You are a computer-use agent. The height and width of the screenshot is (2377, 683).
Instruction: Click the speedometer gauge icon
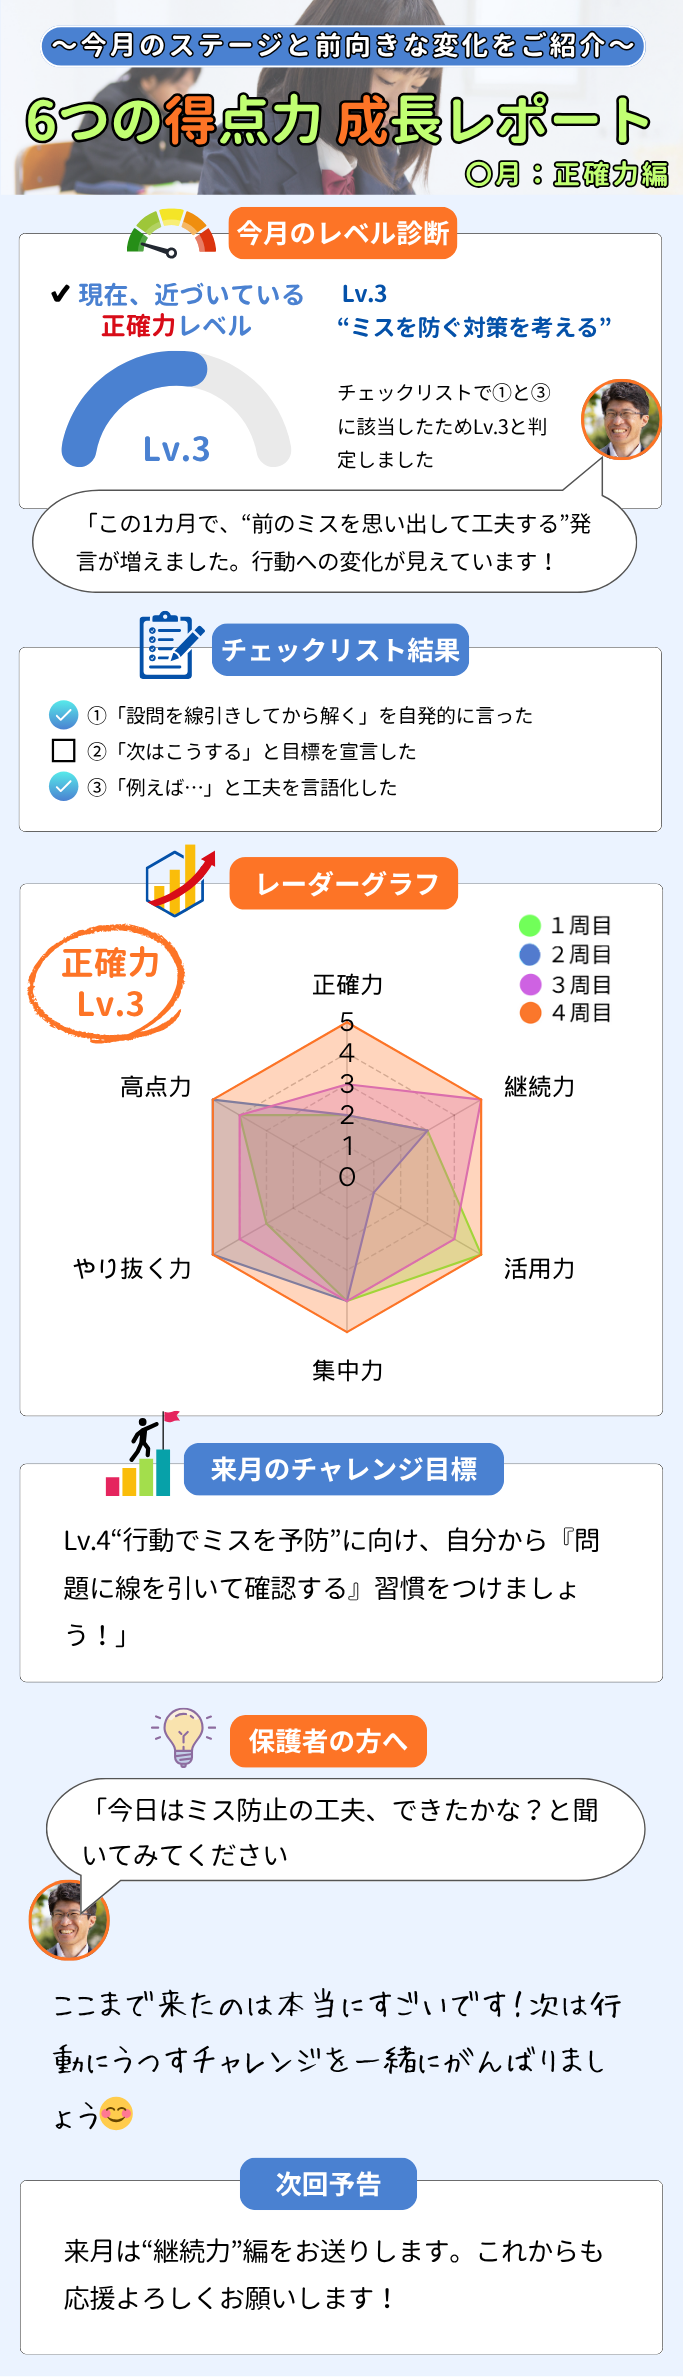tap(171, 232)
